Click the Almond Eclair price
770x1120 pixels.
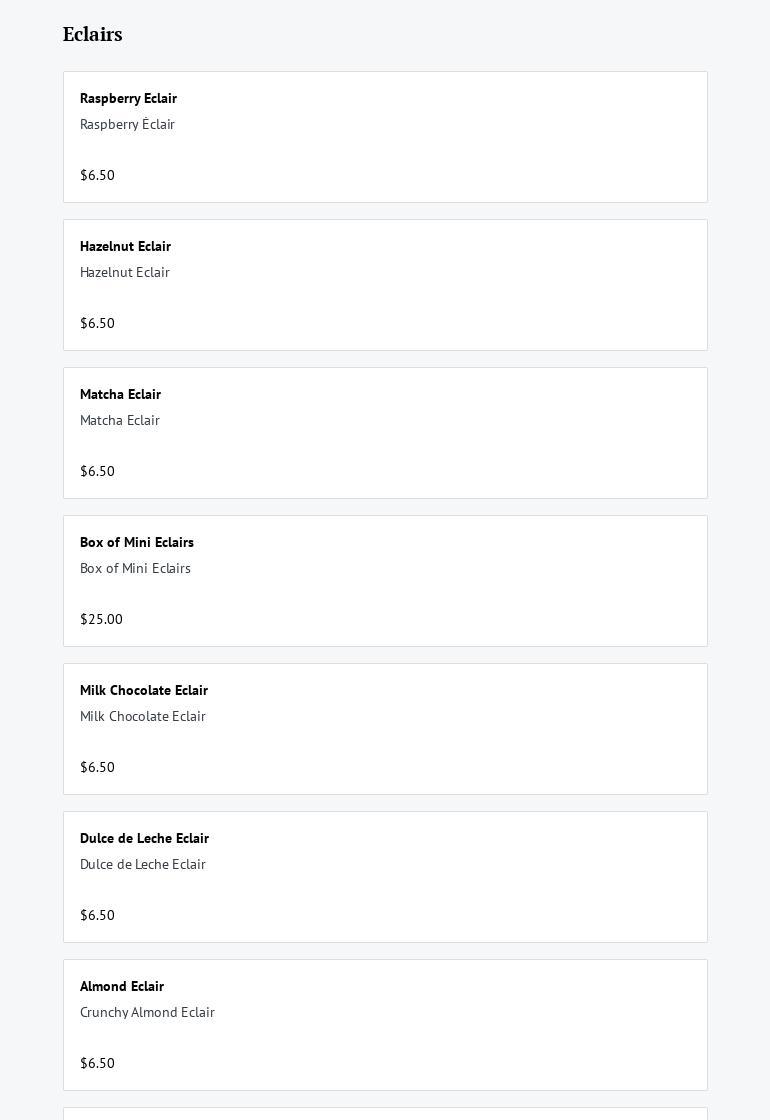coord(97,1063)
